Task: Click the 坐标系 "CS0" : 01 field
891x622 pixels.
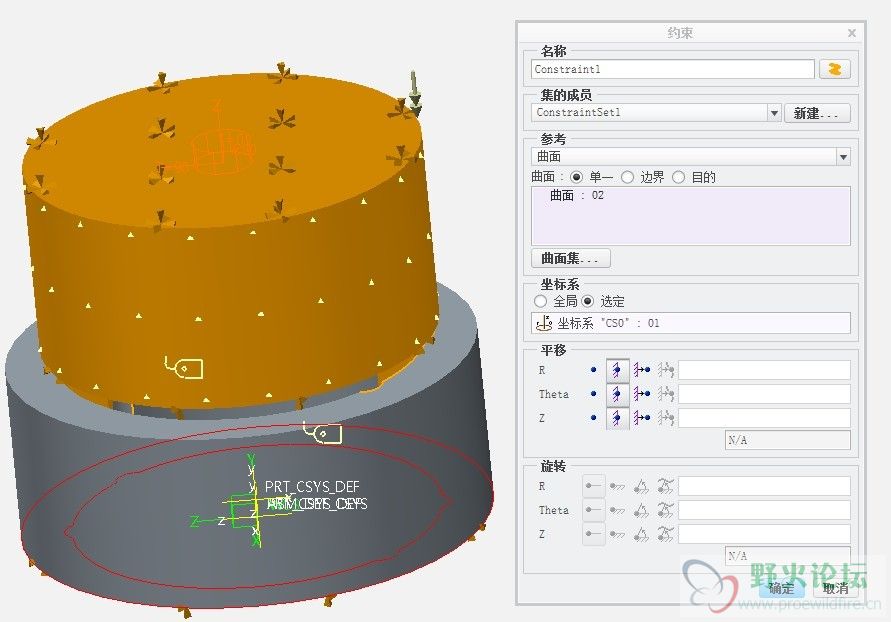Action: 691,323
